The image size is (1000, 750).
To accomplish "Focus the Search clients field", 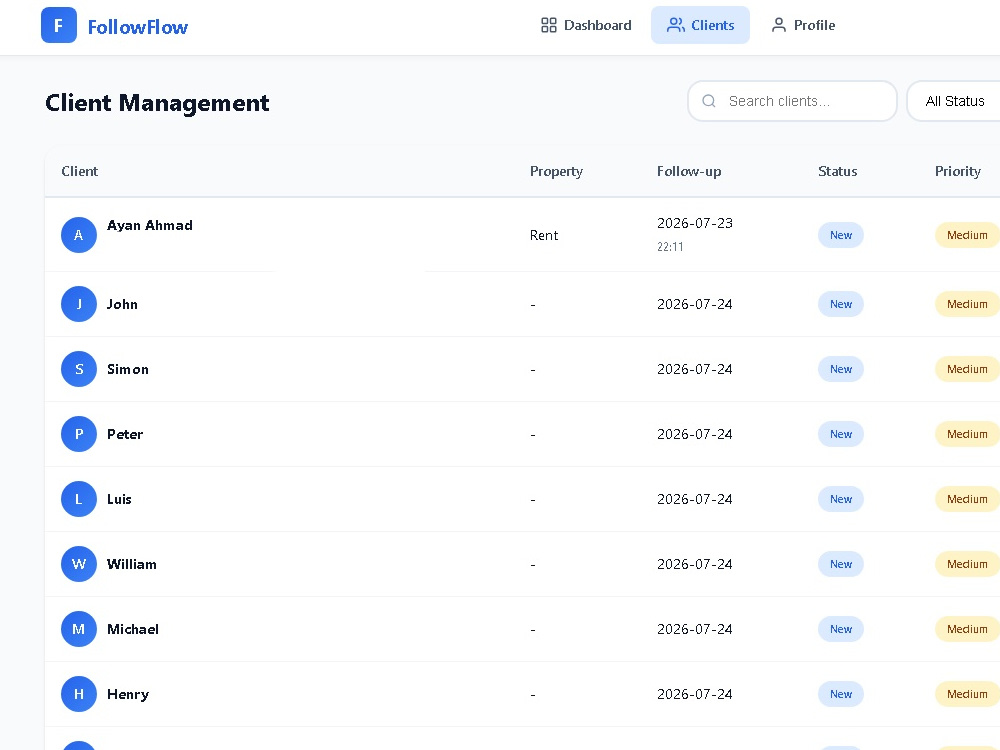I will pos(792,101).
